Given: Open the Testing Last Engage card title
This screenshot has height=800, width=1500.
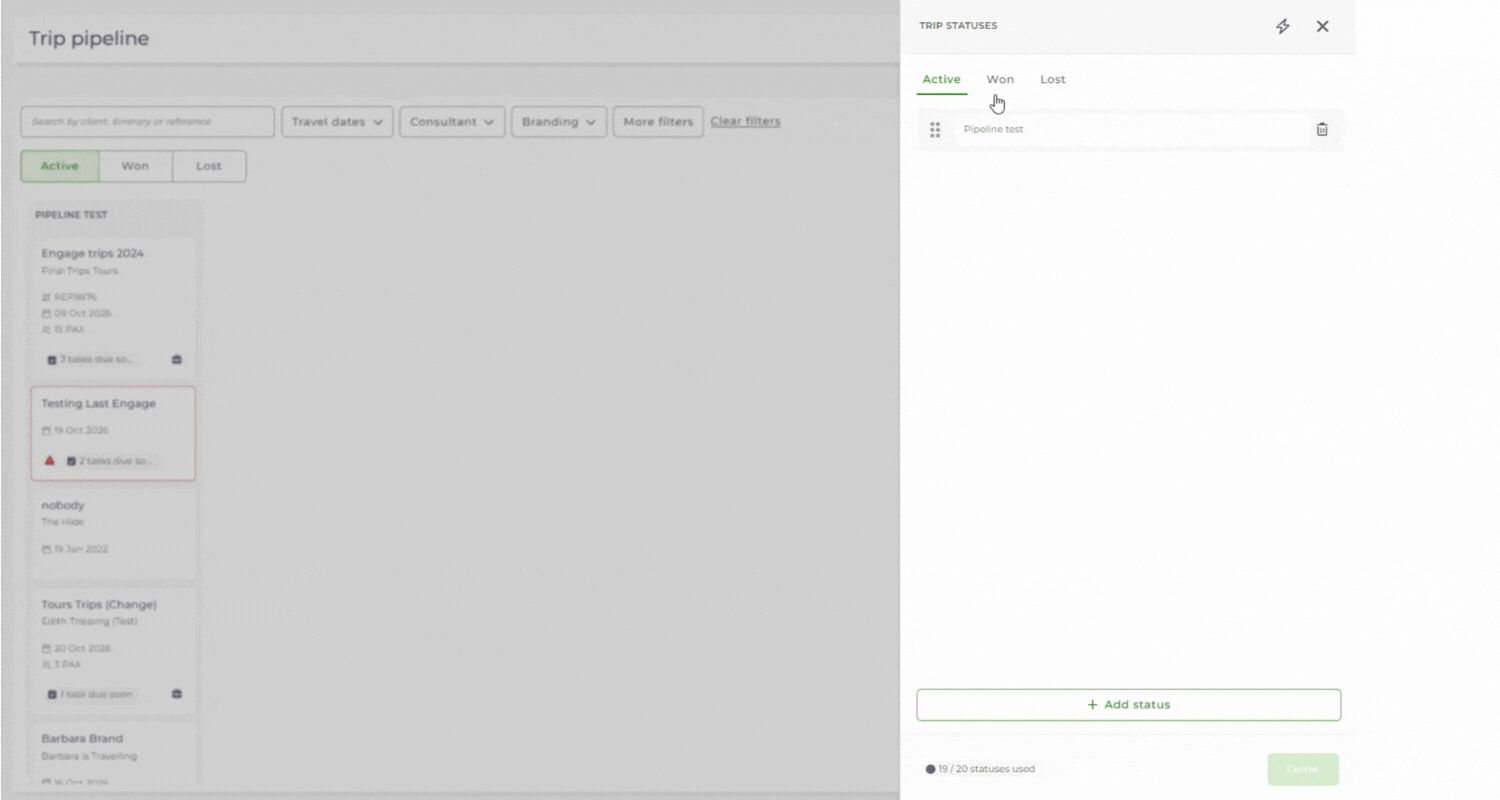Looking at the screenshot, I should (x=98, y=403).
